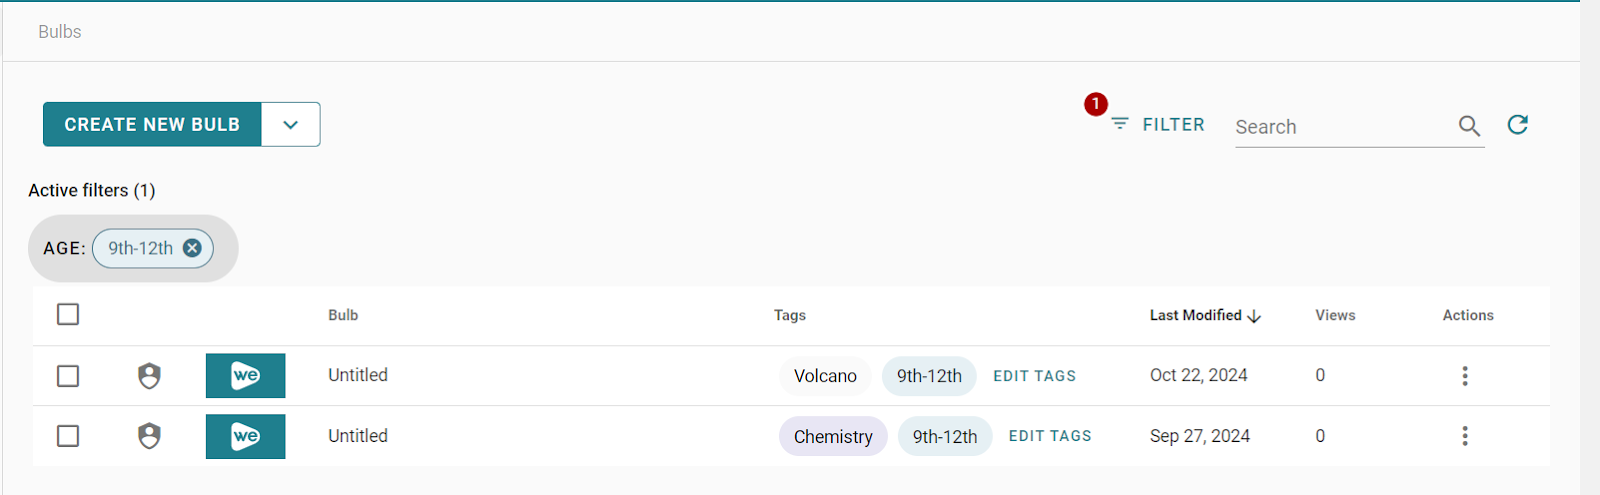Toggle the select-all checkbox in table header
The image size is (1600, 495).
point(68,314)
